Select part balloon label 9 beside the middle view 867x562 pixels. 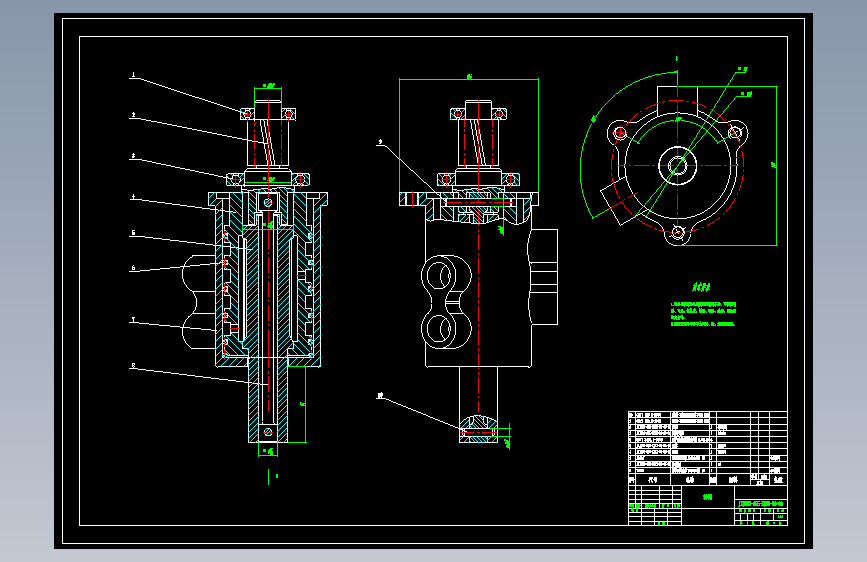[380, 142]
